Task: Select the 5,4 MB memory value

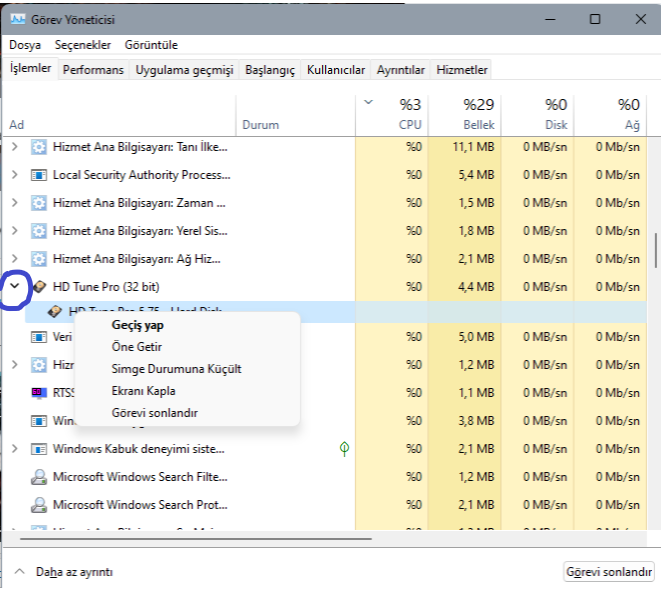Action: click(476, 175)
